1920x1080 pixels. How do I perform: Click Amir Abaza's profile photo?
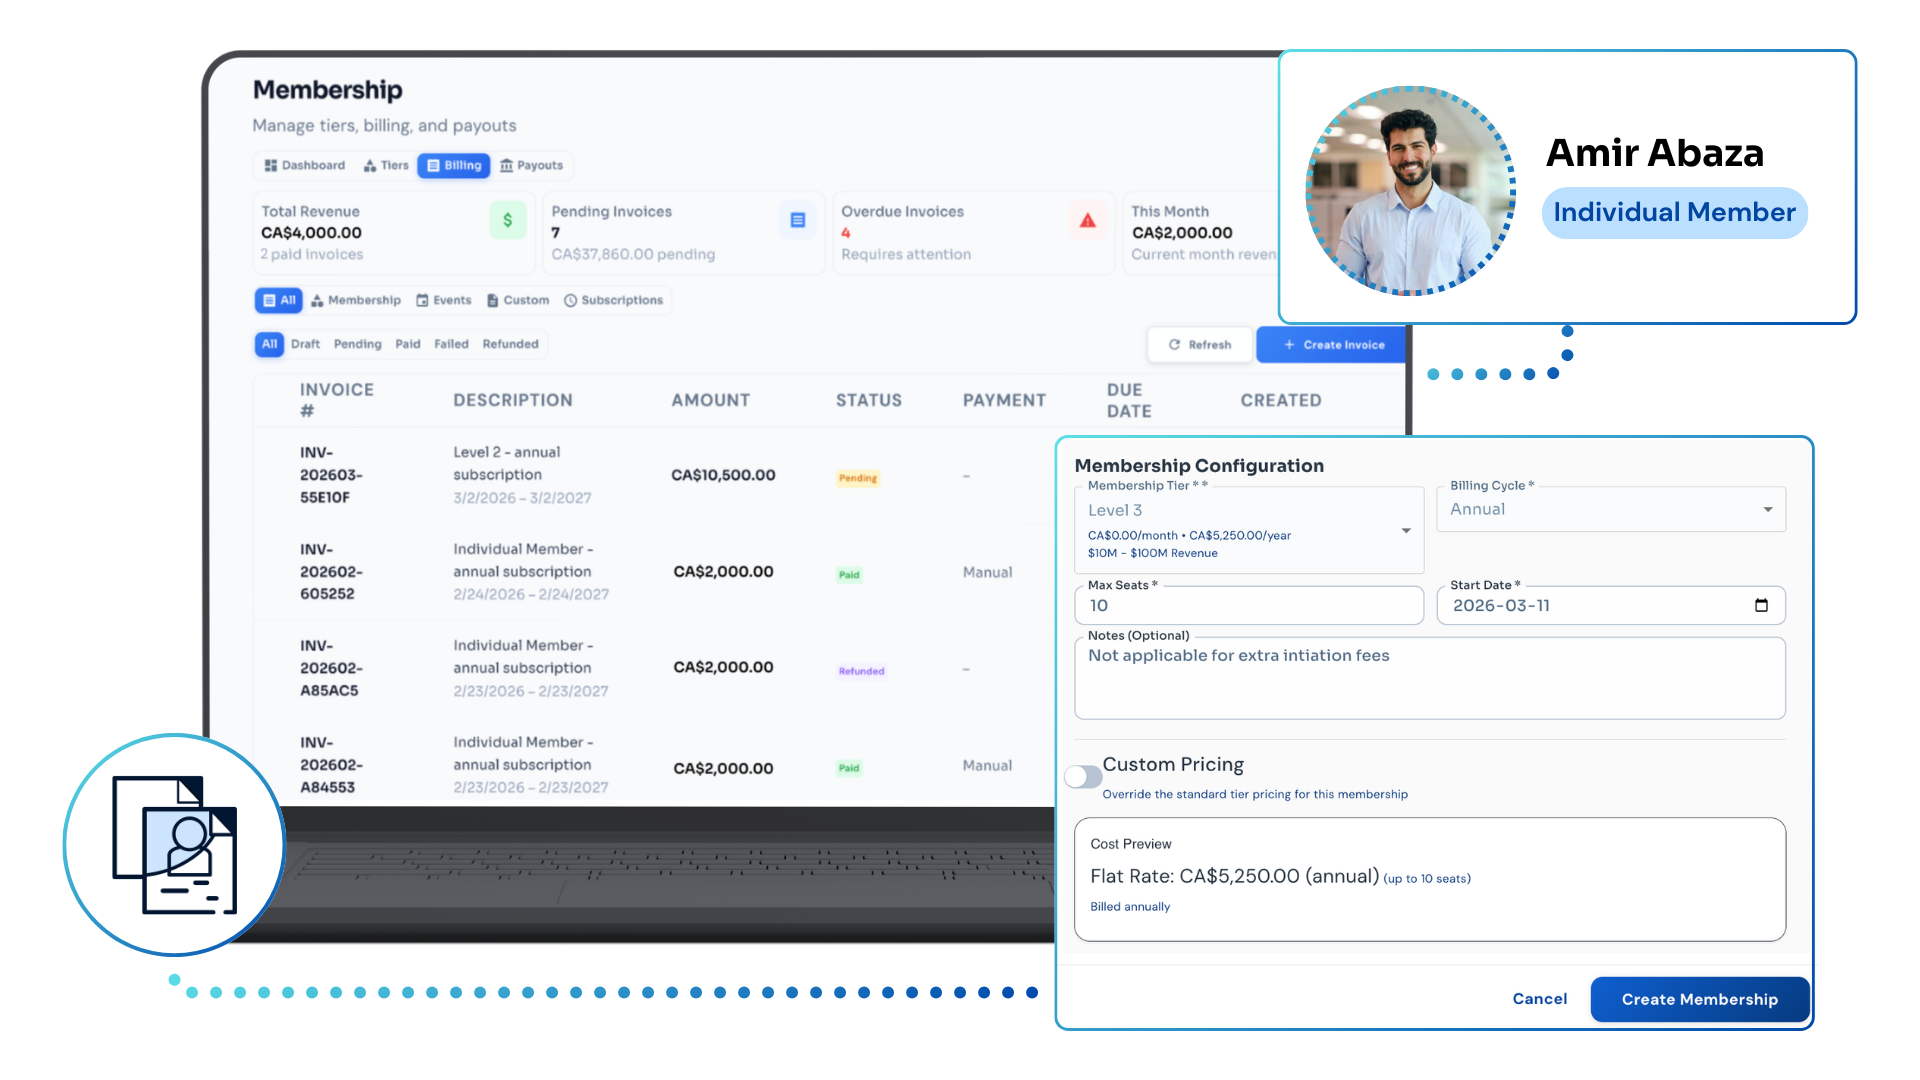tap(1409, 190)
